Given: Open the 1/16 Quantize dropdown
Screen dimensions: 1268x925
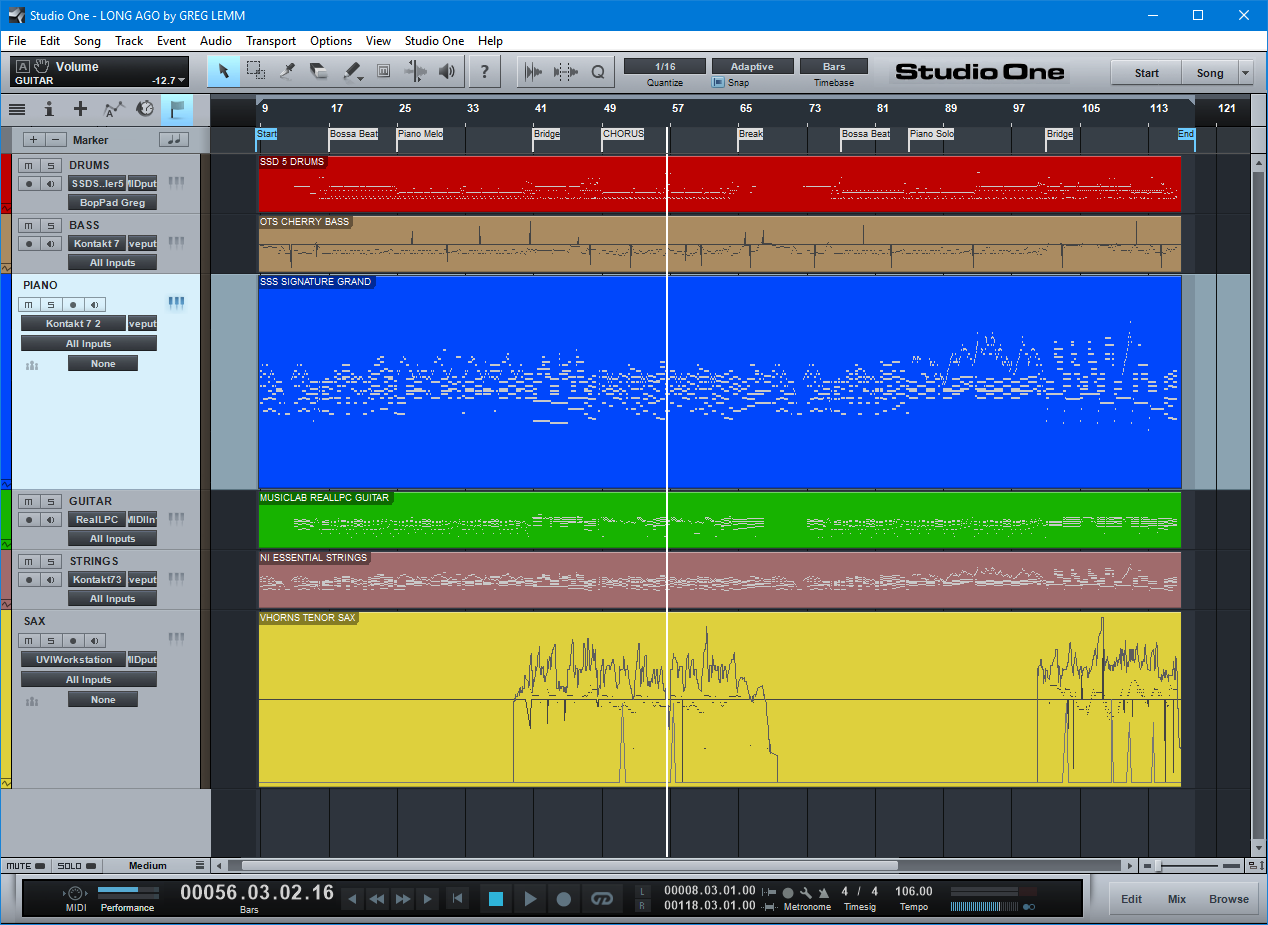Looking at the screenshot, I should [x=665, y=66].
